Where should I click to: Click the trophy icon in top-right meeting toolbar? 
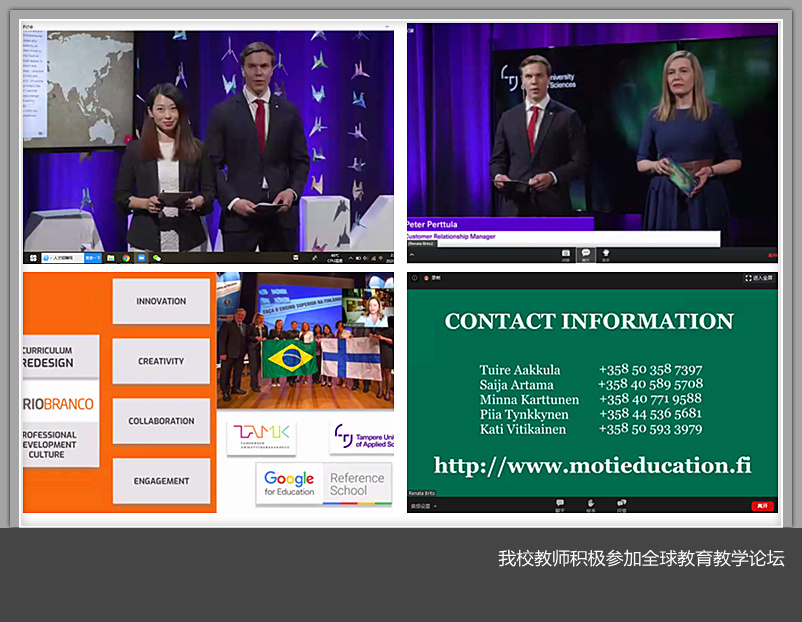pos(606,254)
